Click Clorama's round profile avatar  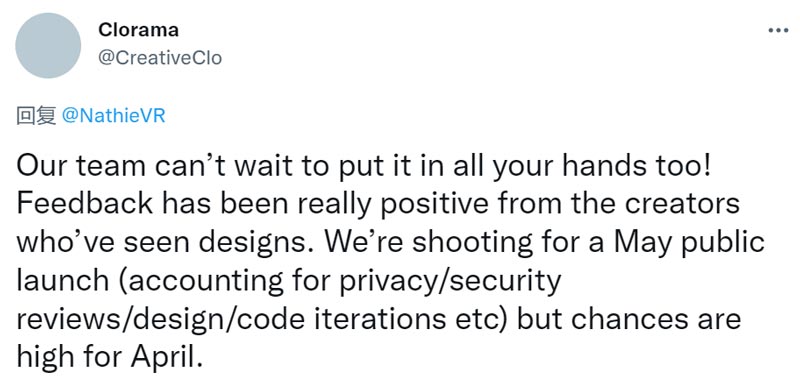tap(48, 46)
